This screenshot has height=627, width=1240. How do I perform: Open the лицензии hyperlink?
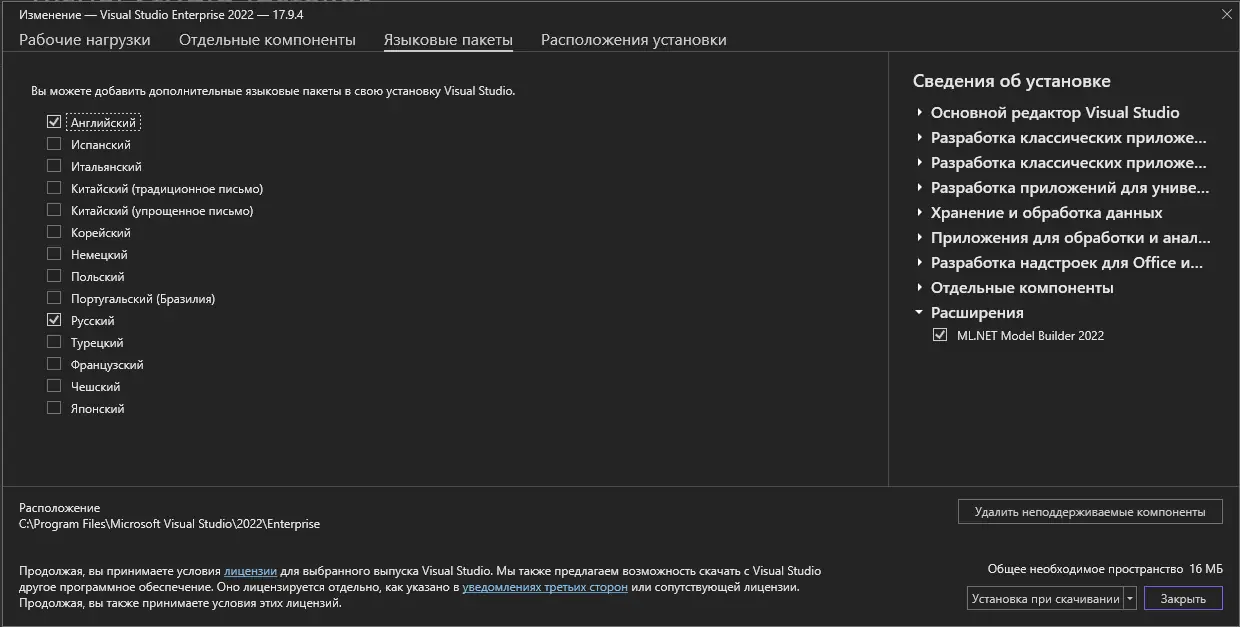[x=250, y=571]
